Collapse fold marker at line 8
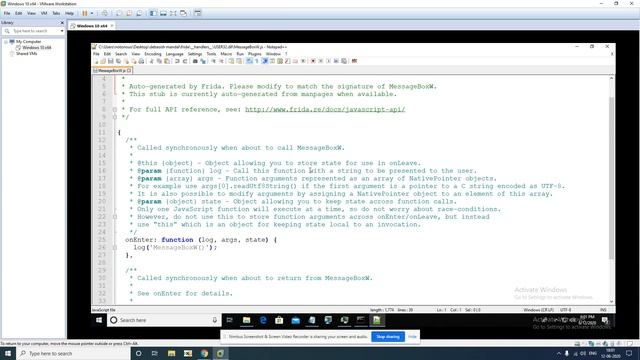640x360 pixels. (x=115, y=109)
